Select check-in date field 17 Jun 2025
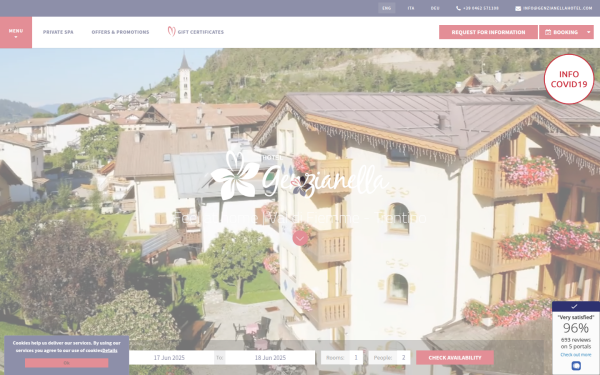 tap(169, 358)
